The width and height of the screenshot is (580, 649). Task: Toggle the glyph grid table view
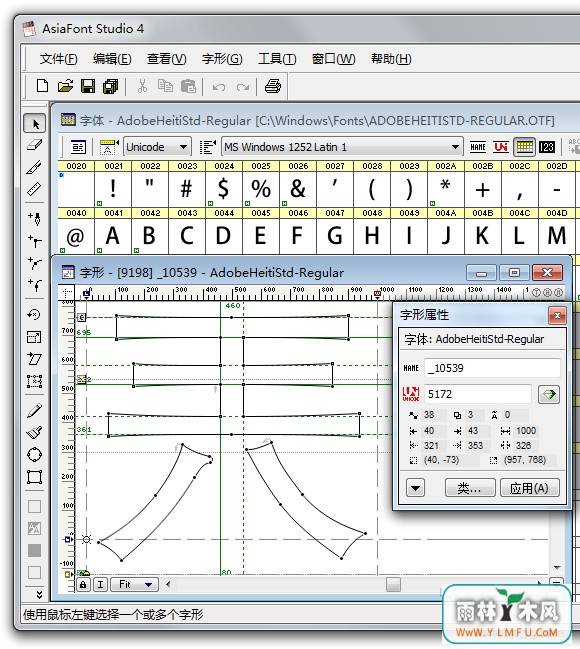525,147
